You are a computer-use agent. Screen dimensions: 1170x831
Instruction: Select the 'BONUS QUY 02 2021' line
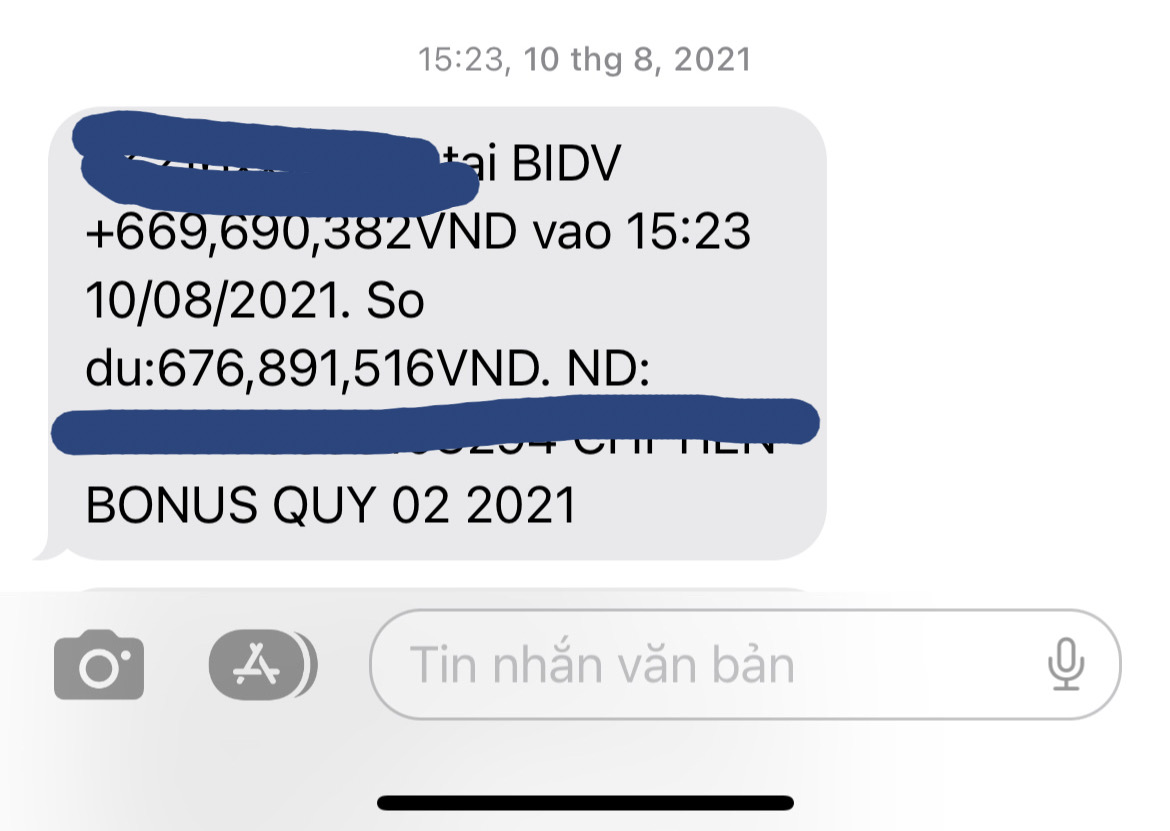coord(331,505)
